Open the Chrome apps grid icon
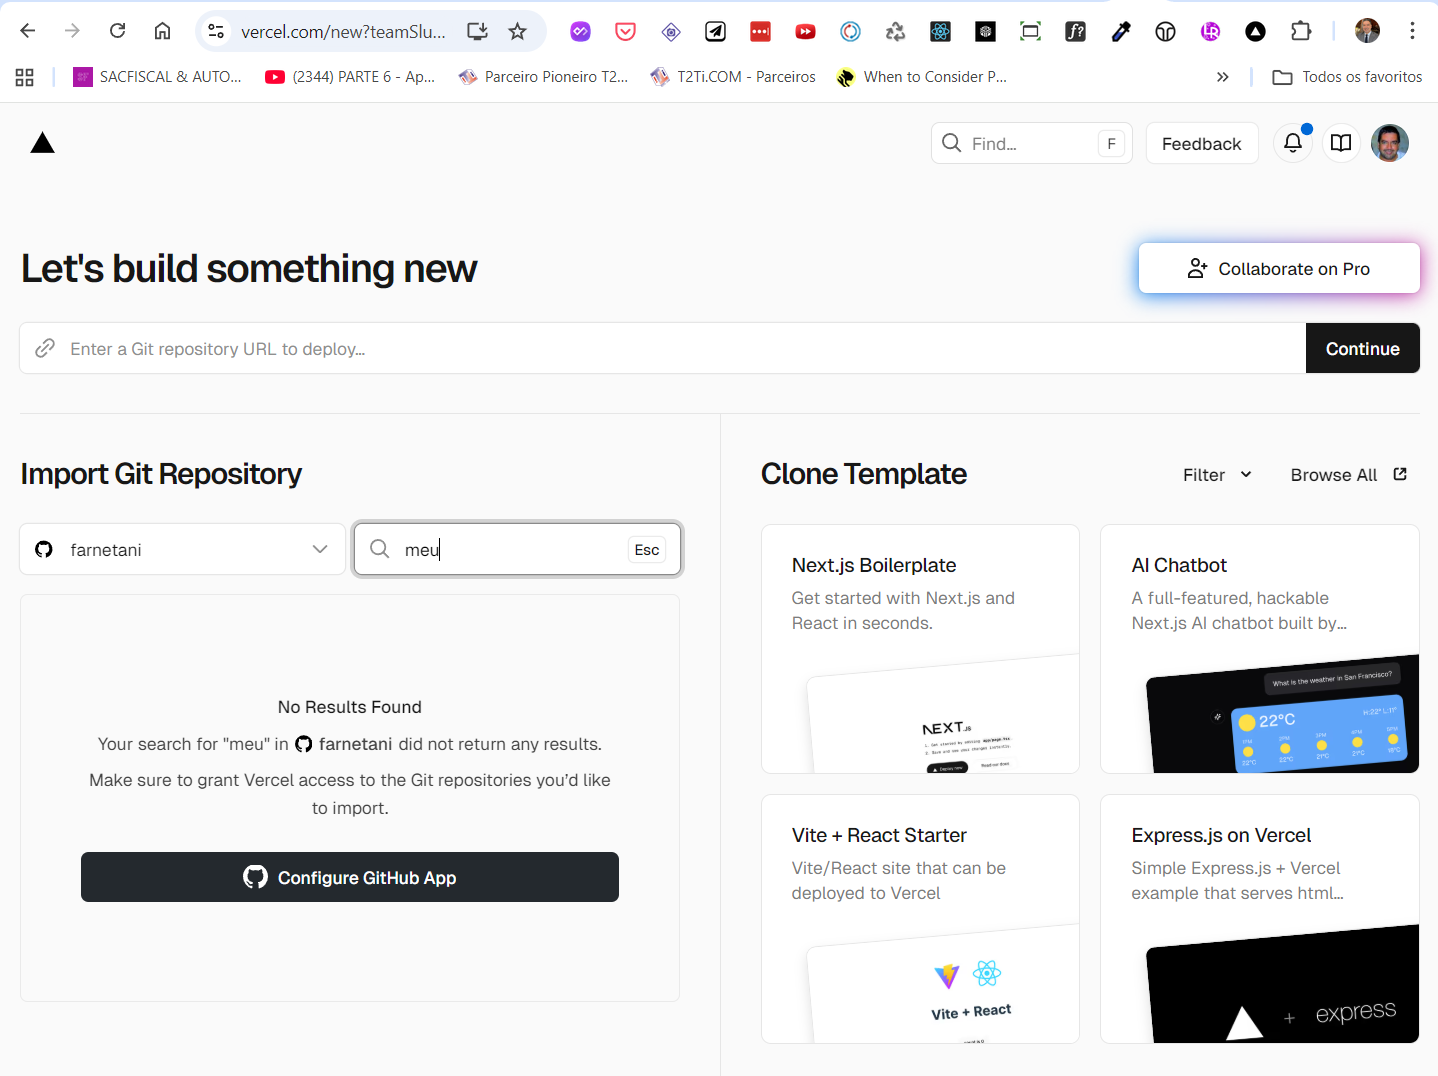 25,77
